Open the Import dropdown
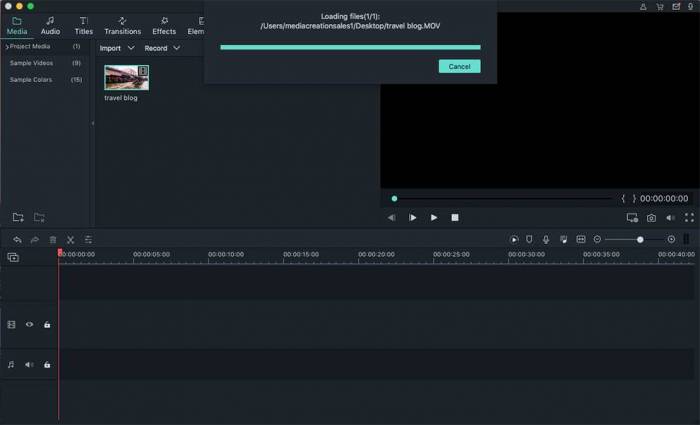700x425 pixels. click(x=116, y=48)
